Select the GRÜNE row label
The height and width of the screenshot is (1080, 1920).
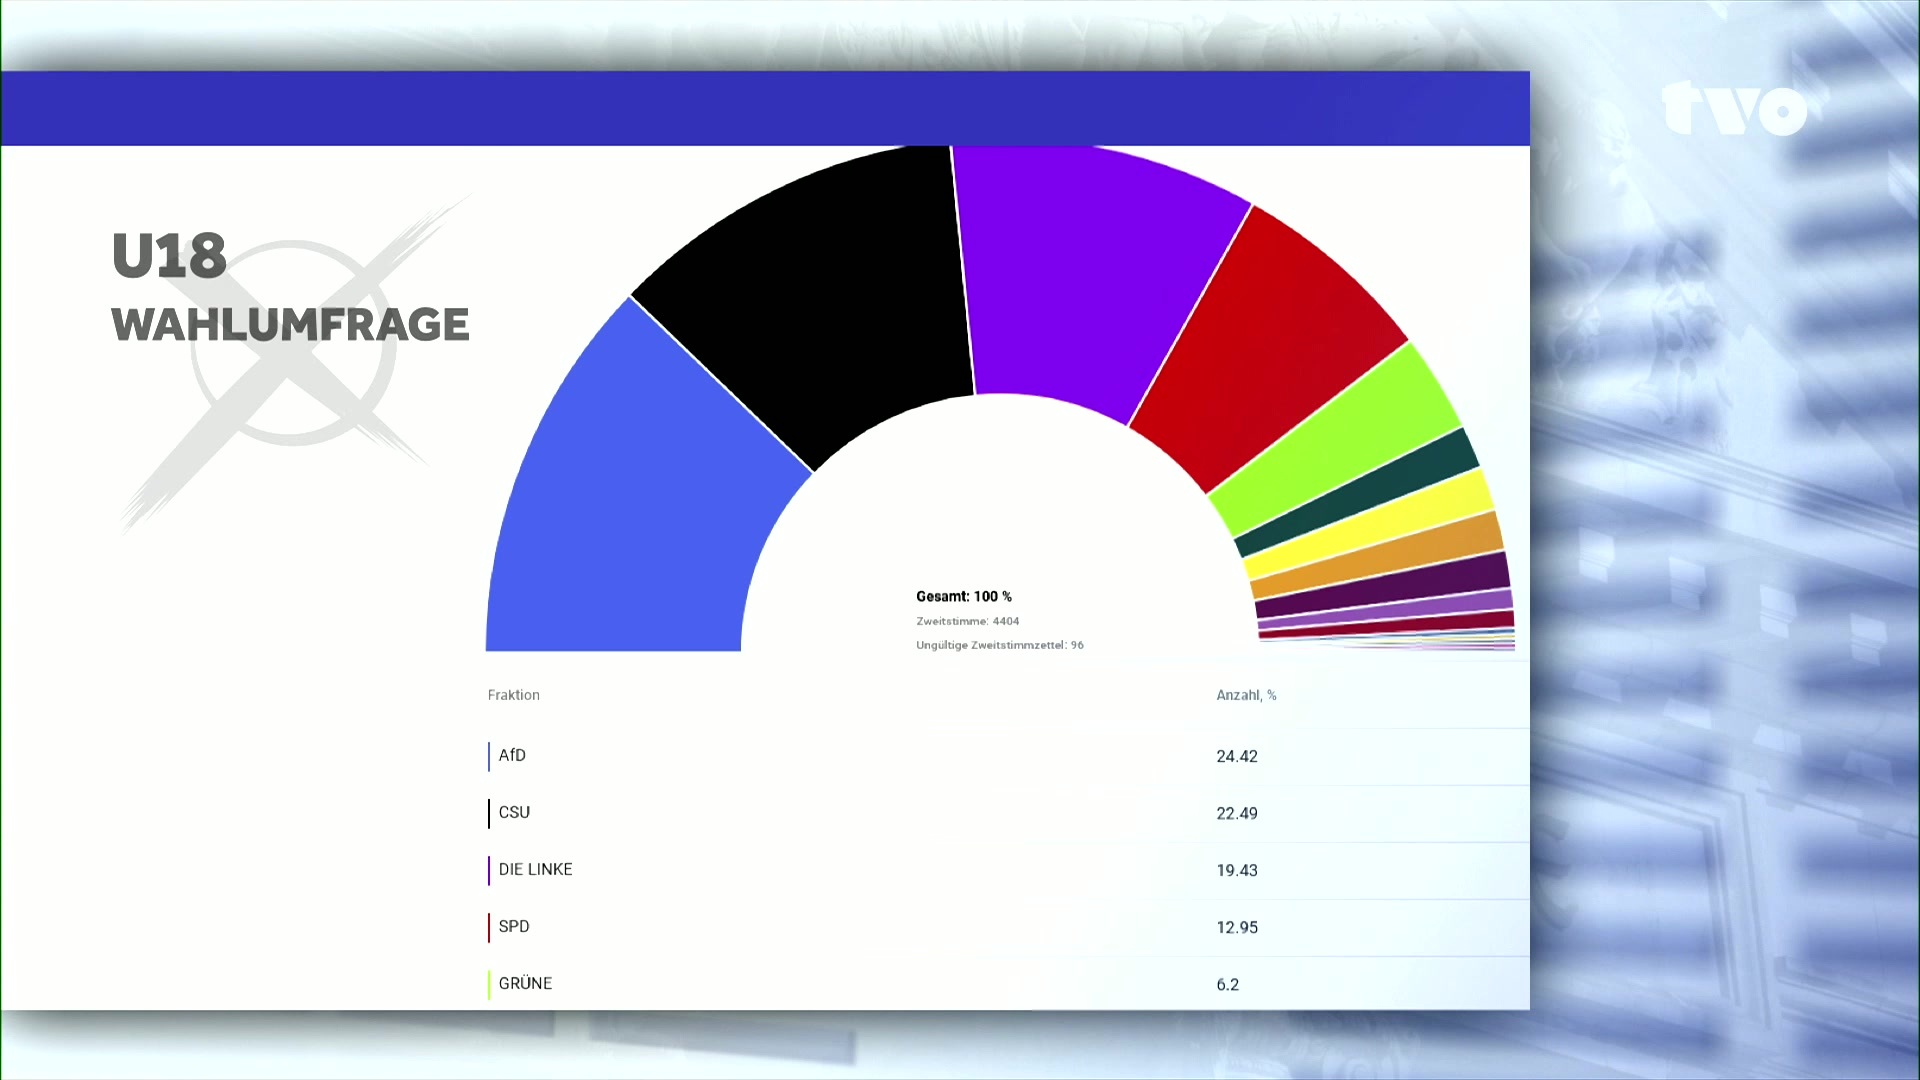pos(525,983)
